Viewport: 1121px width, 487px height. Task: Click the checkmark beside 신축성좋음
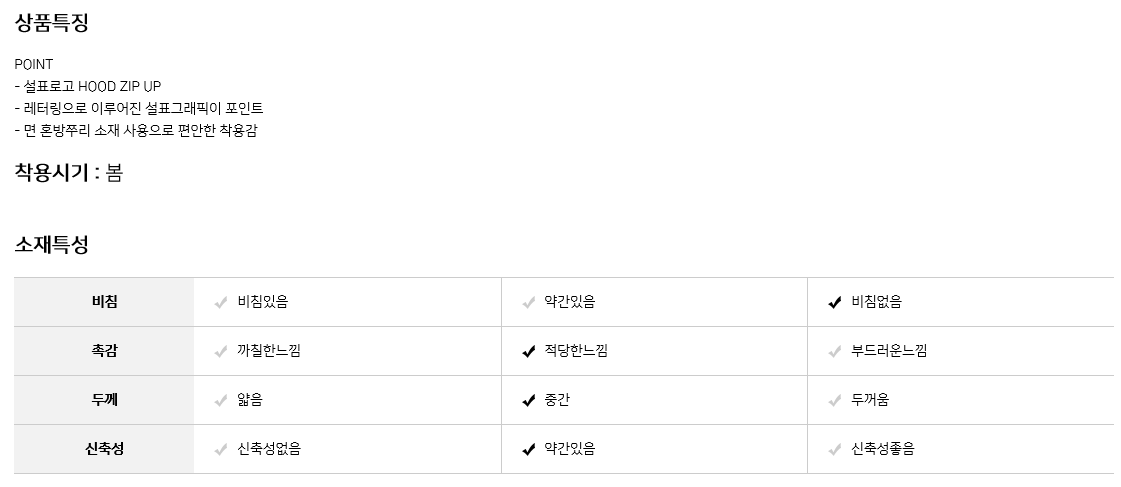pyautogui.click(x=835, y=449)
